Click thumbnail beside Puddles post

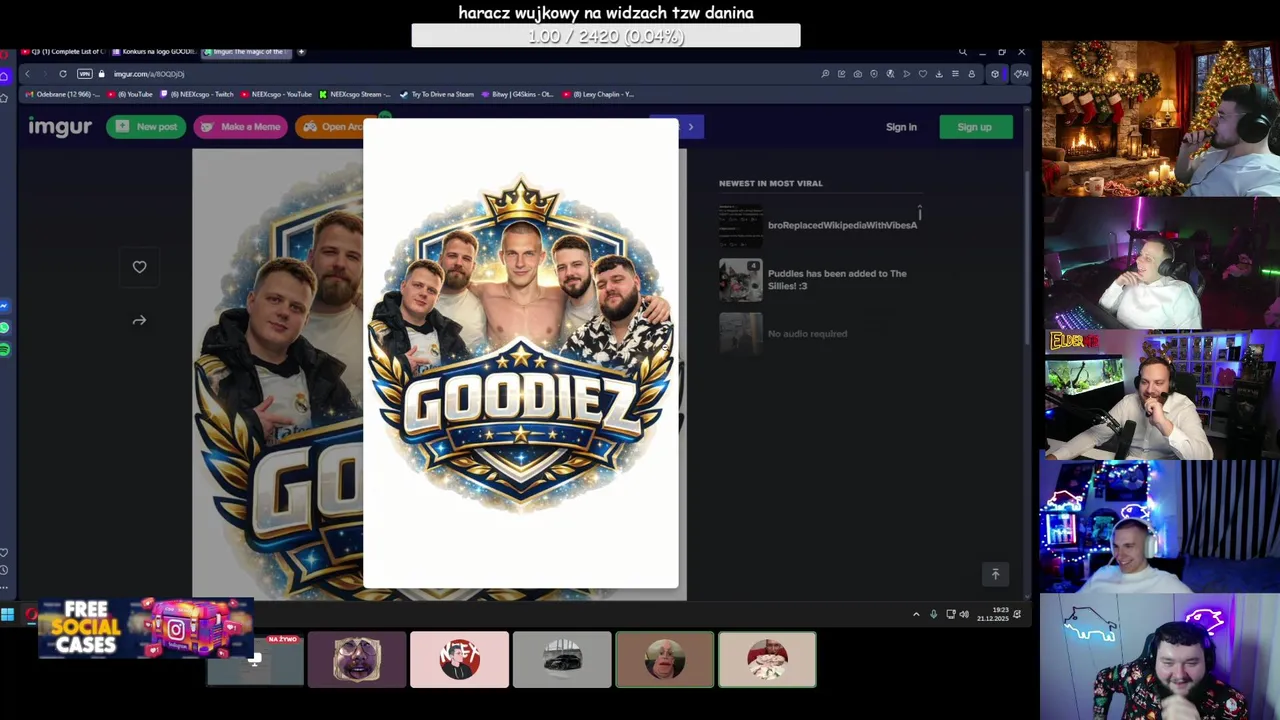(x=741, y=280)
